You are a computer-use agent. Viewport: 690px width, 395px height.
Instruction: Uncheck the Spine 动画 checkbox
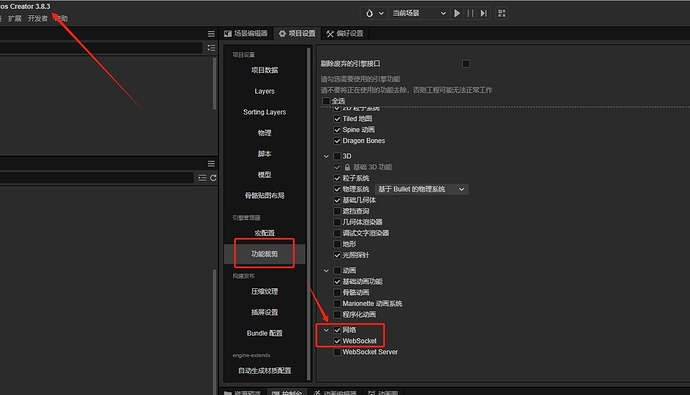pyautogui.click(x=337, y=130)
